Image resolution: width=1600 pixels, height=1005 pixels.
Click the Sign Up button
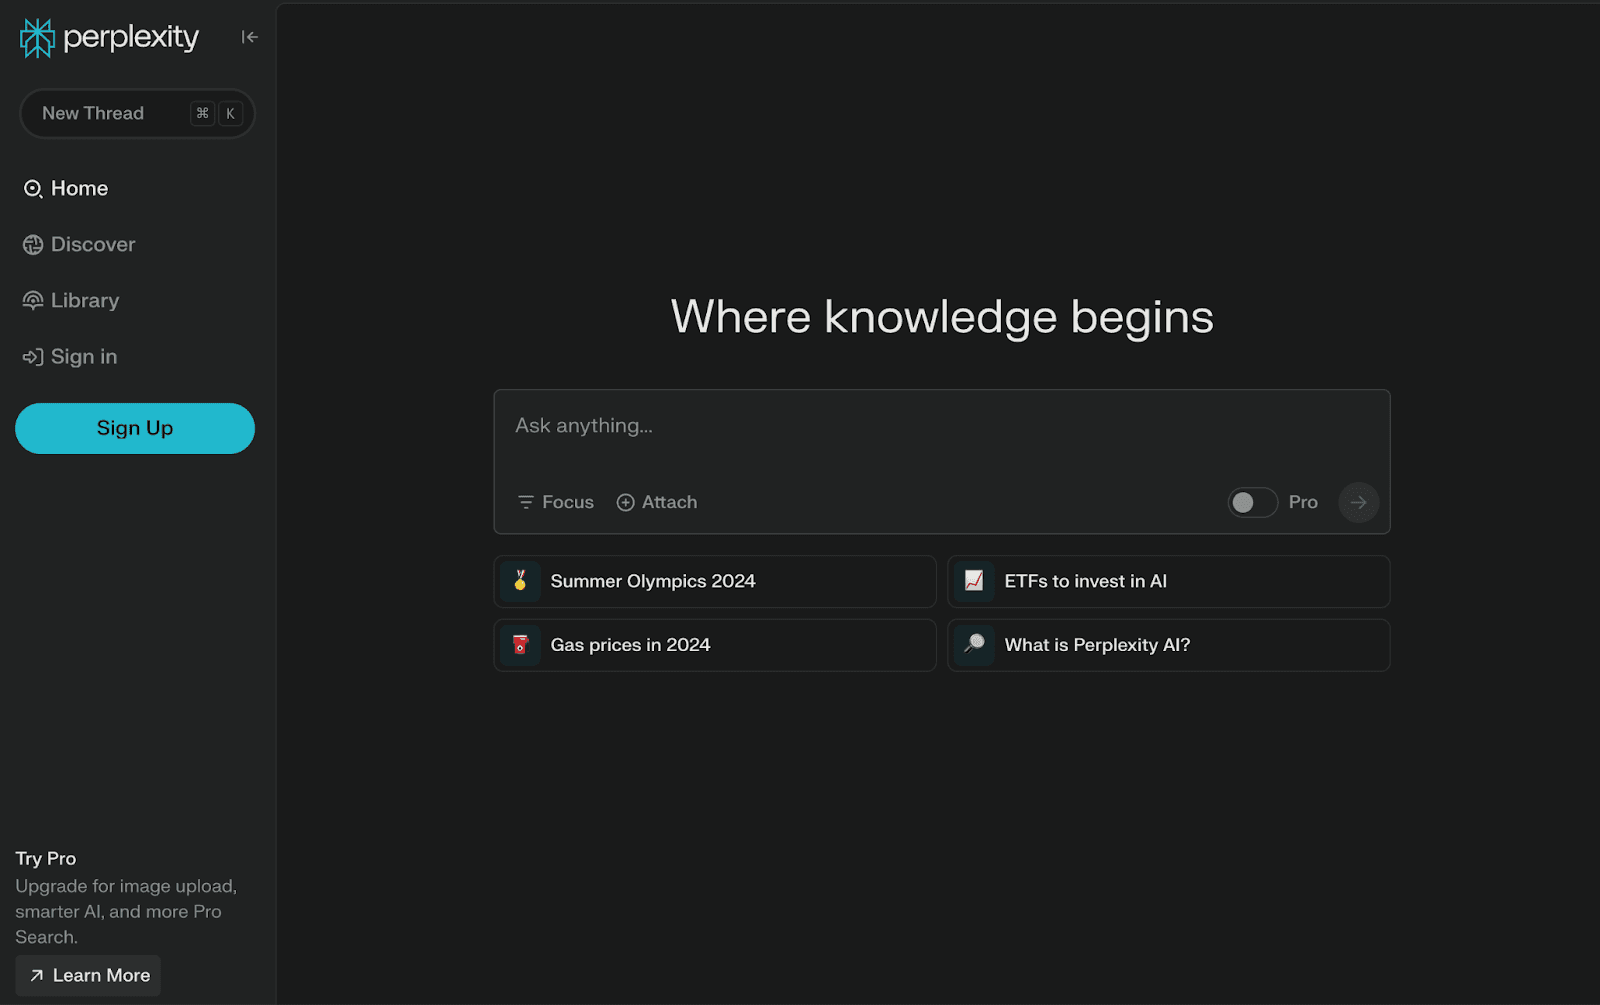click(x=135, y=428)
